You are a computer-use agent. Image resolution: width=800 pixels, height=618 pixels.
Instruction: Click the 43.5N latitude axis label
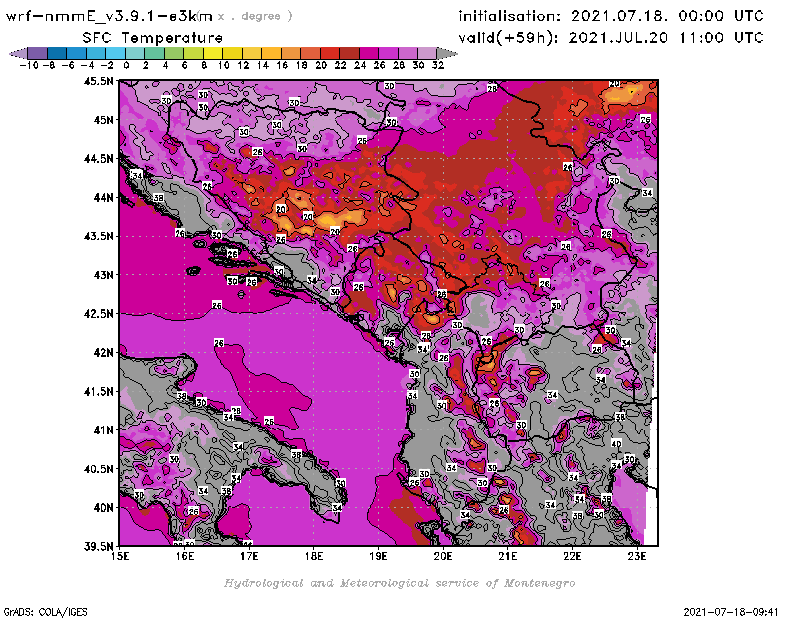click(x=98, y=236)
